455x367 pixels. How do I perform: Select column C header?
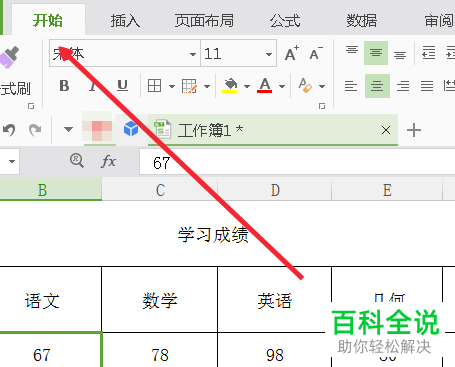pos(160,190)
